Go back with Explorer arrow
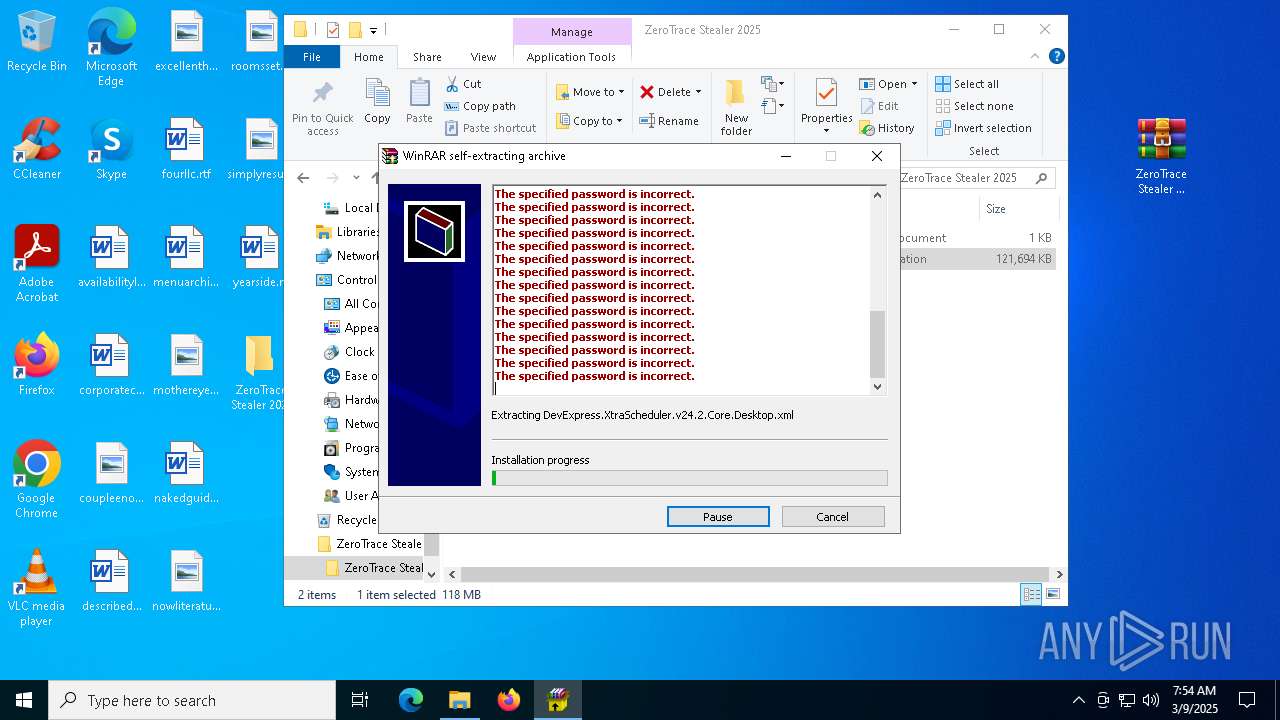The height and width of the screenshot is (720, 1280). click(x=304, y=178)
